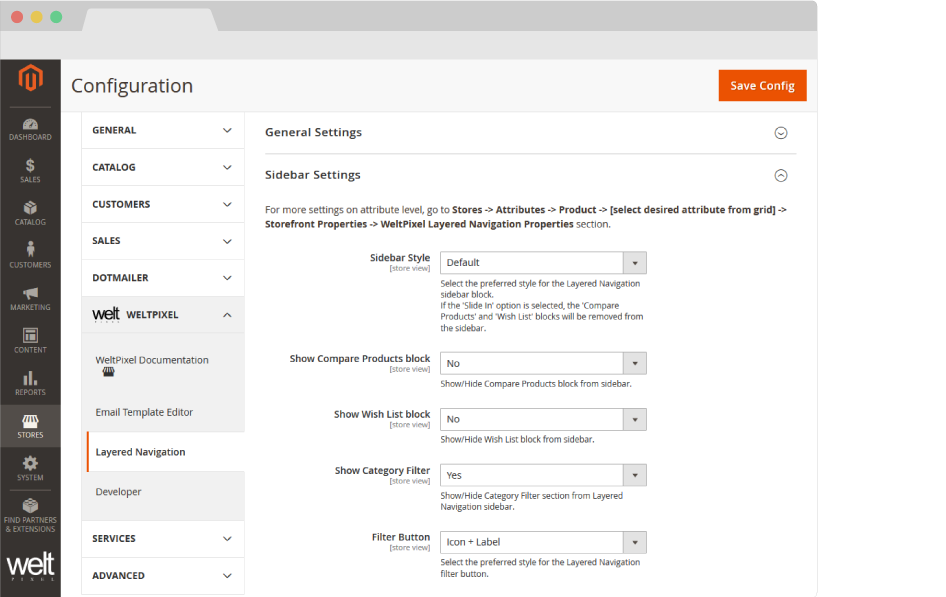
Task: Open the WeltPixel Documentation link
Action: click(152, 360)
